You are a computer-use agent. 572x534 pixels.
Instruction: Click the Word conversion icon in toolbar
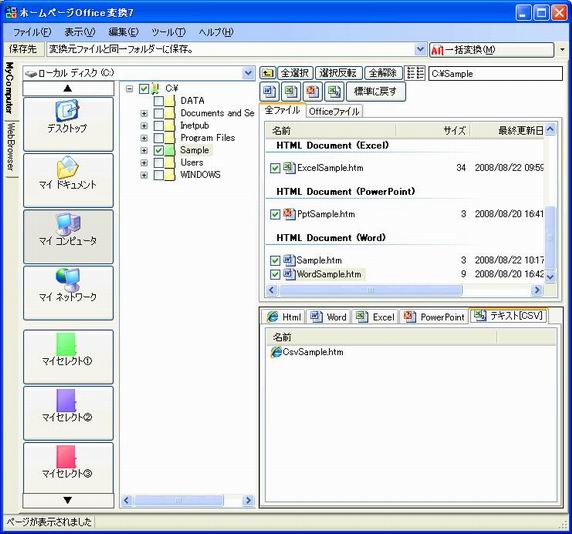(x=270, y=91)
